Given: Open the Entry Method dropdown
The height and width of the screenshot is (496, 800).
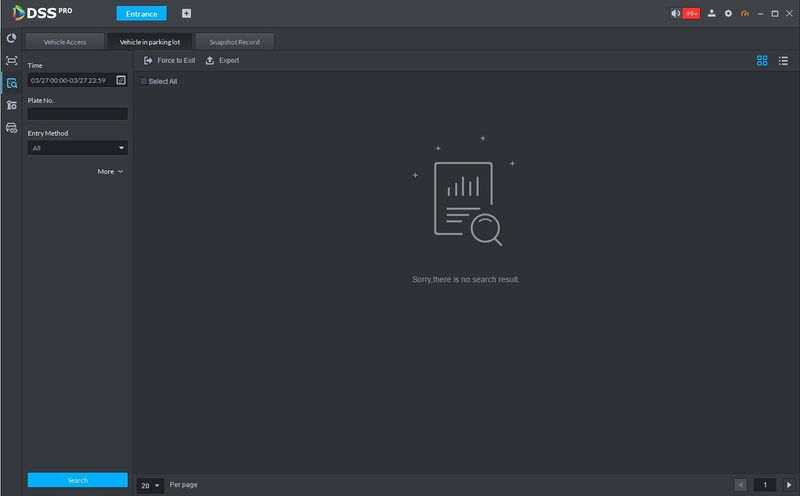Looking at the screenshot, I should coord(78,148).
